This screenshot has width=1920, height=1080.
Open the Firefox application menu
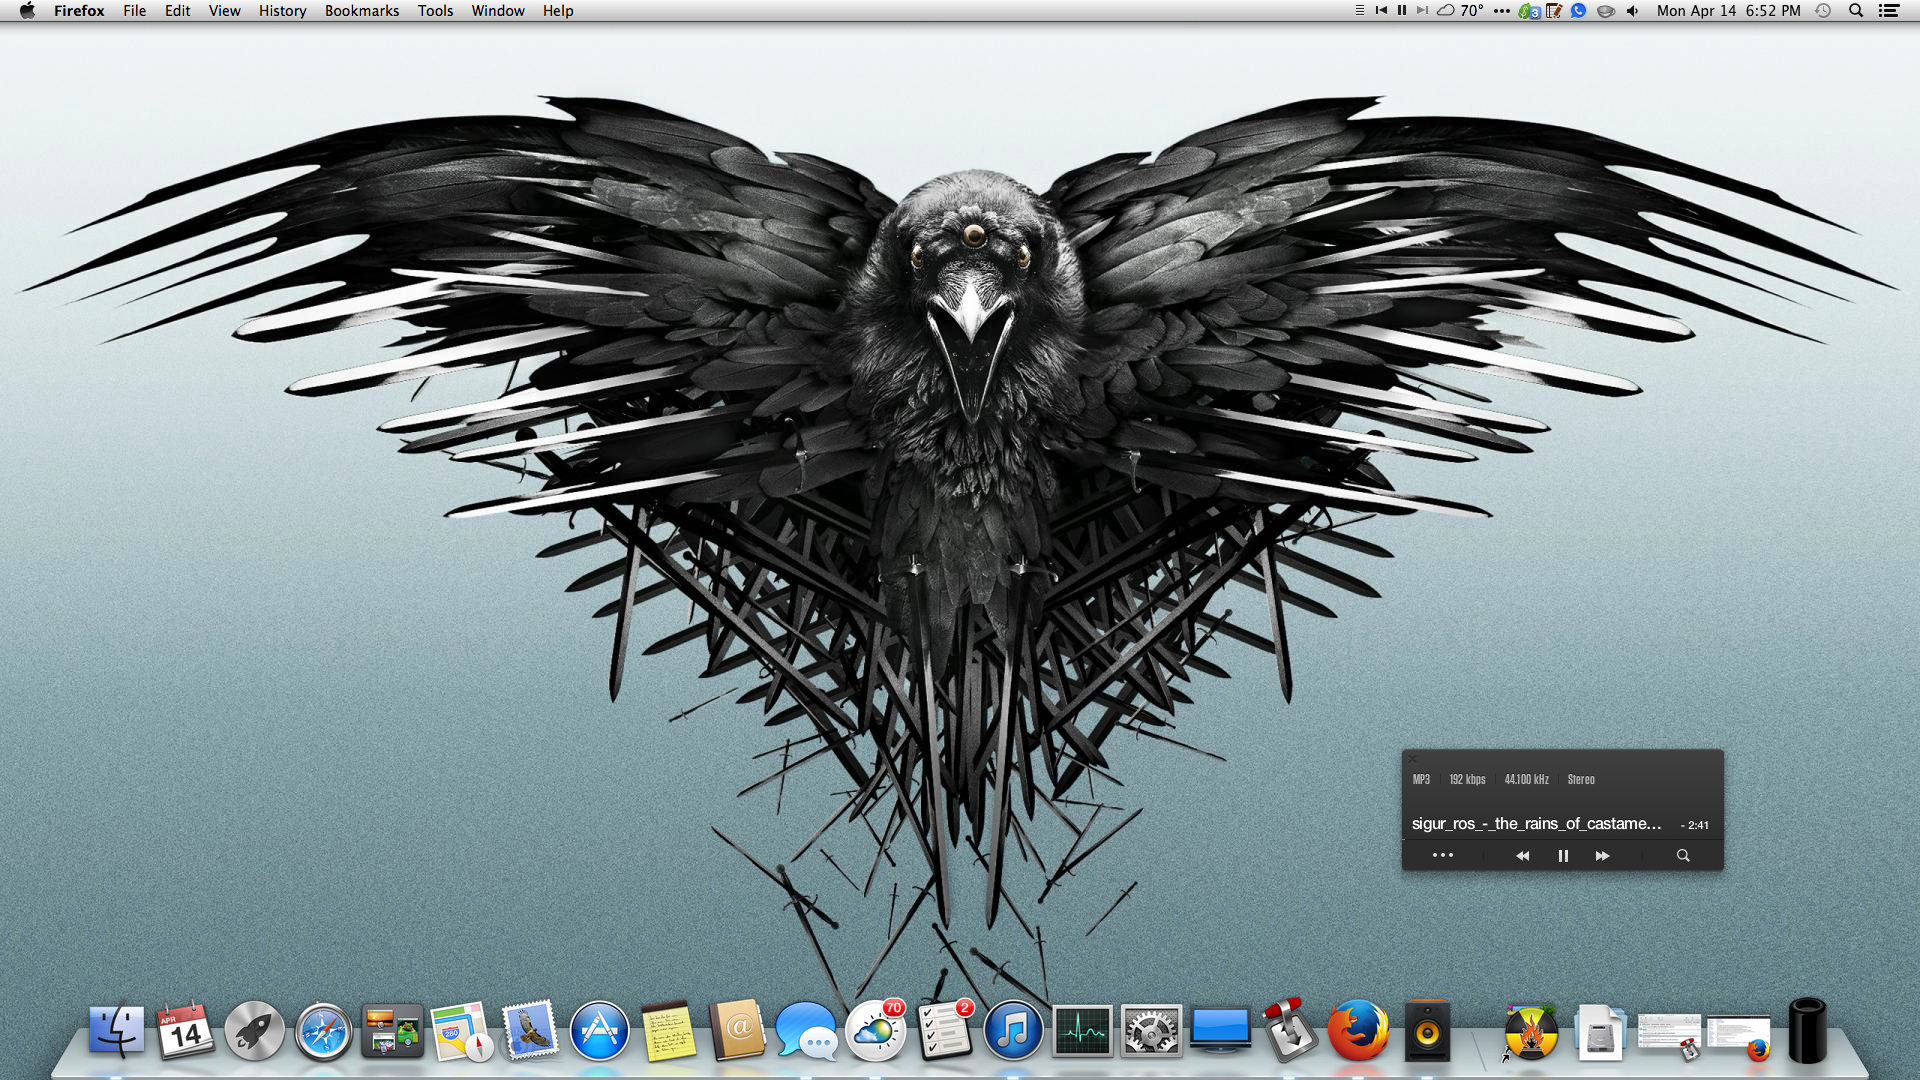[x=79, y=11]
